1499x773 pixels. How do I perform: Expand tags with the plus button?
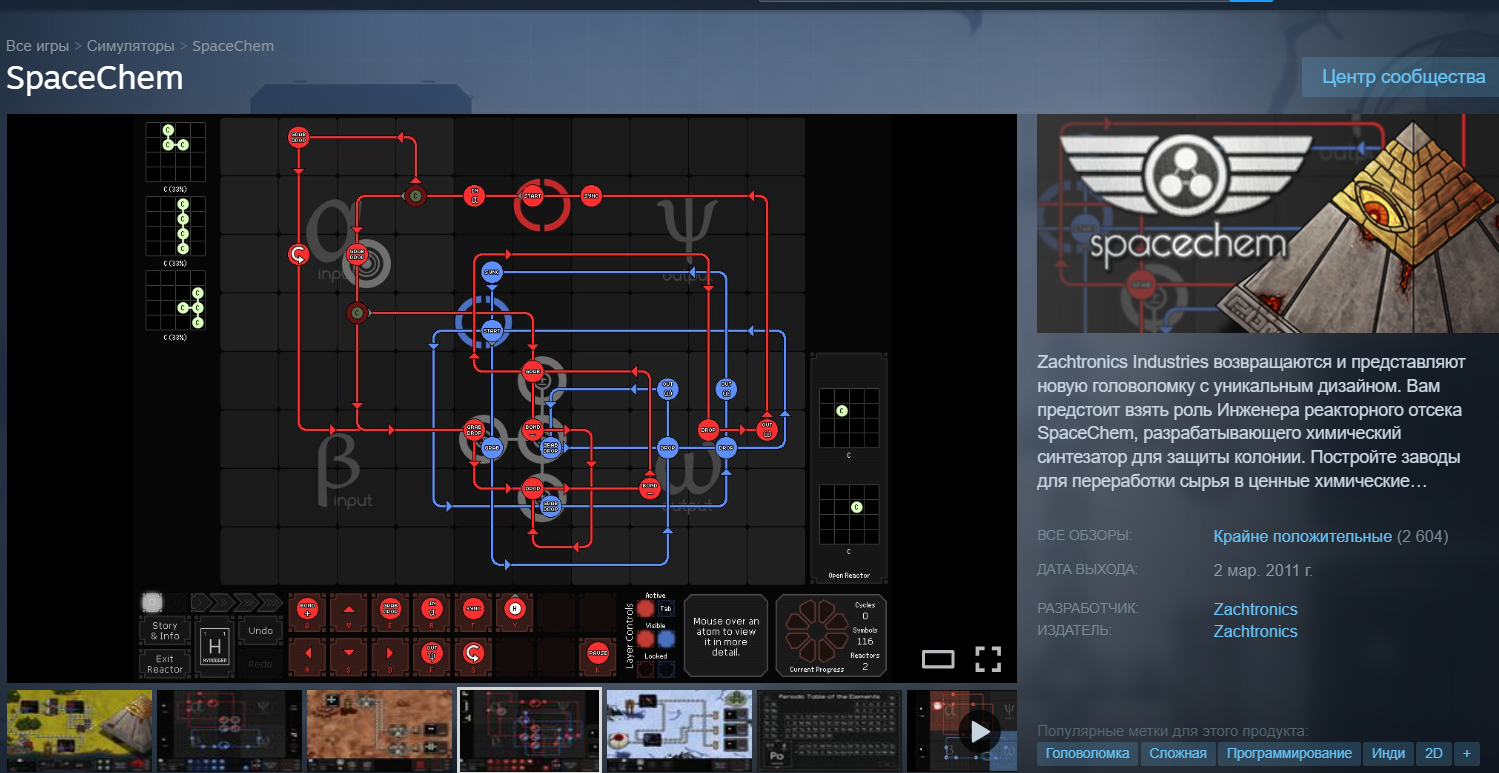tap(1467, 753)
